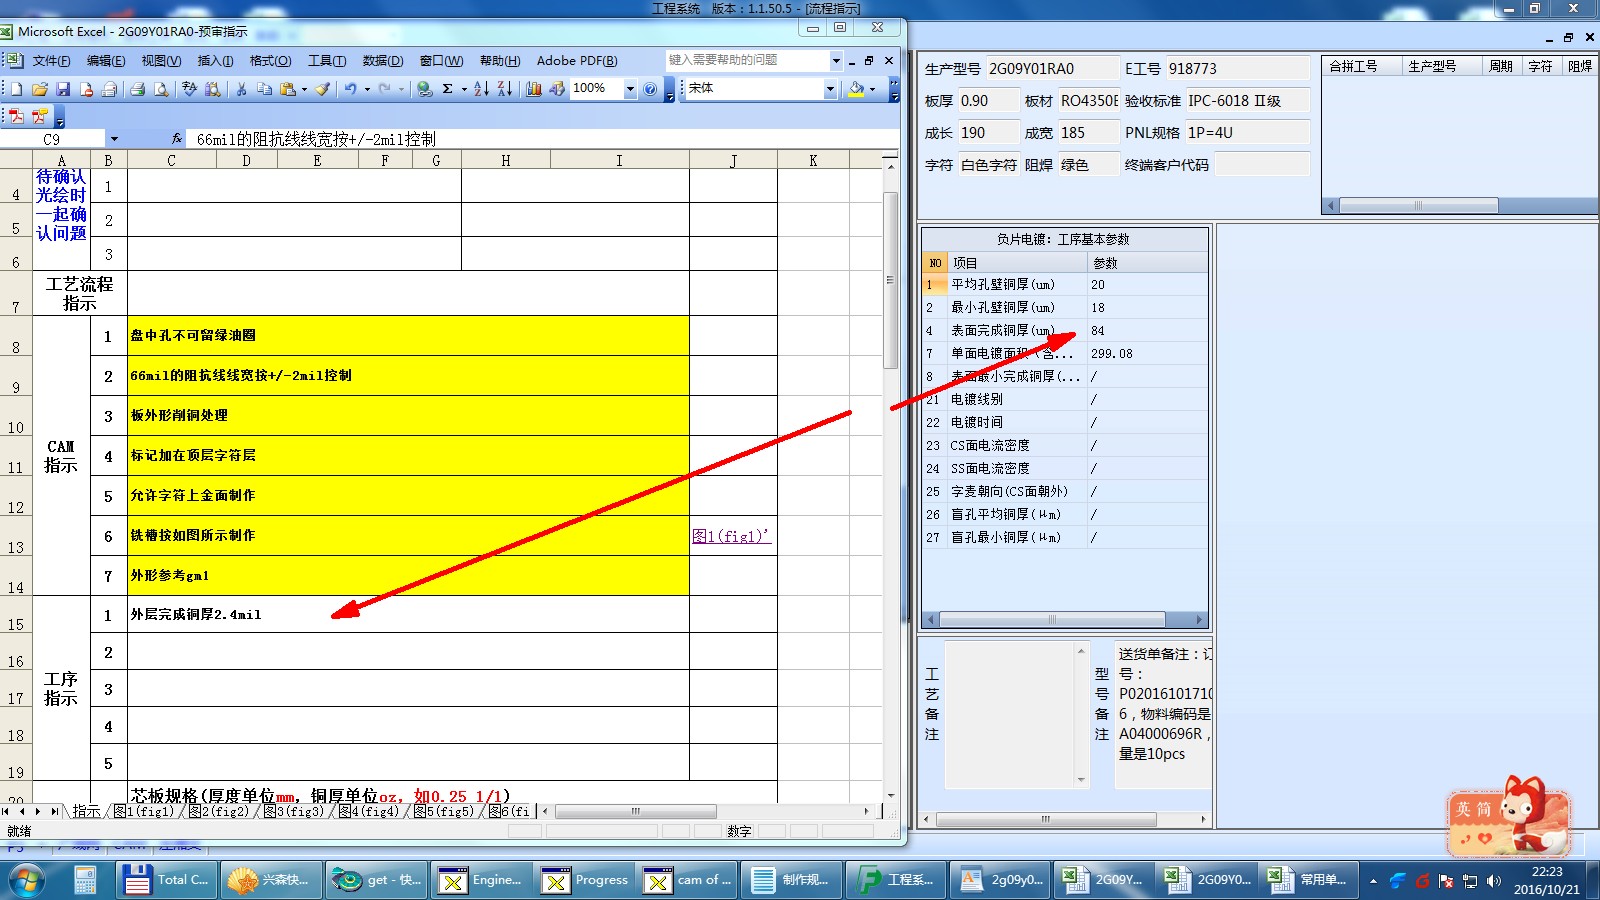Screen dimensions: 1600x900
Task: Convert to Adobe PDF icon
Action: tap(16, 116)
